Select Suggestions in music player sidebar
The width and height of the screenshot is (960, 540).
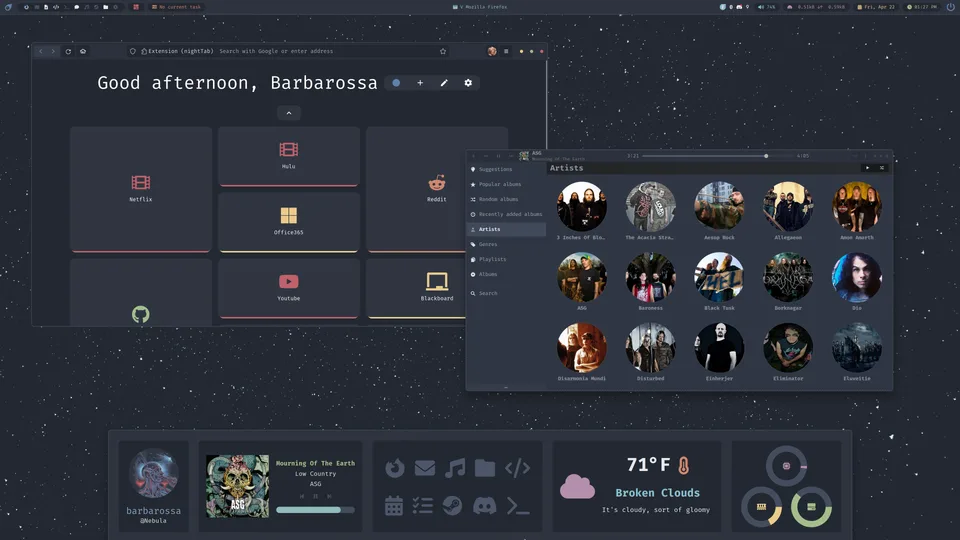coord(506,170)
